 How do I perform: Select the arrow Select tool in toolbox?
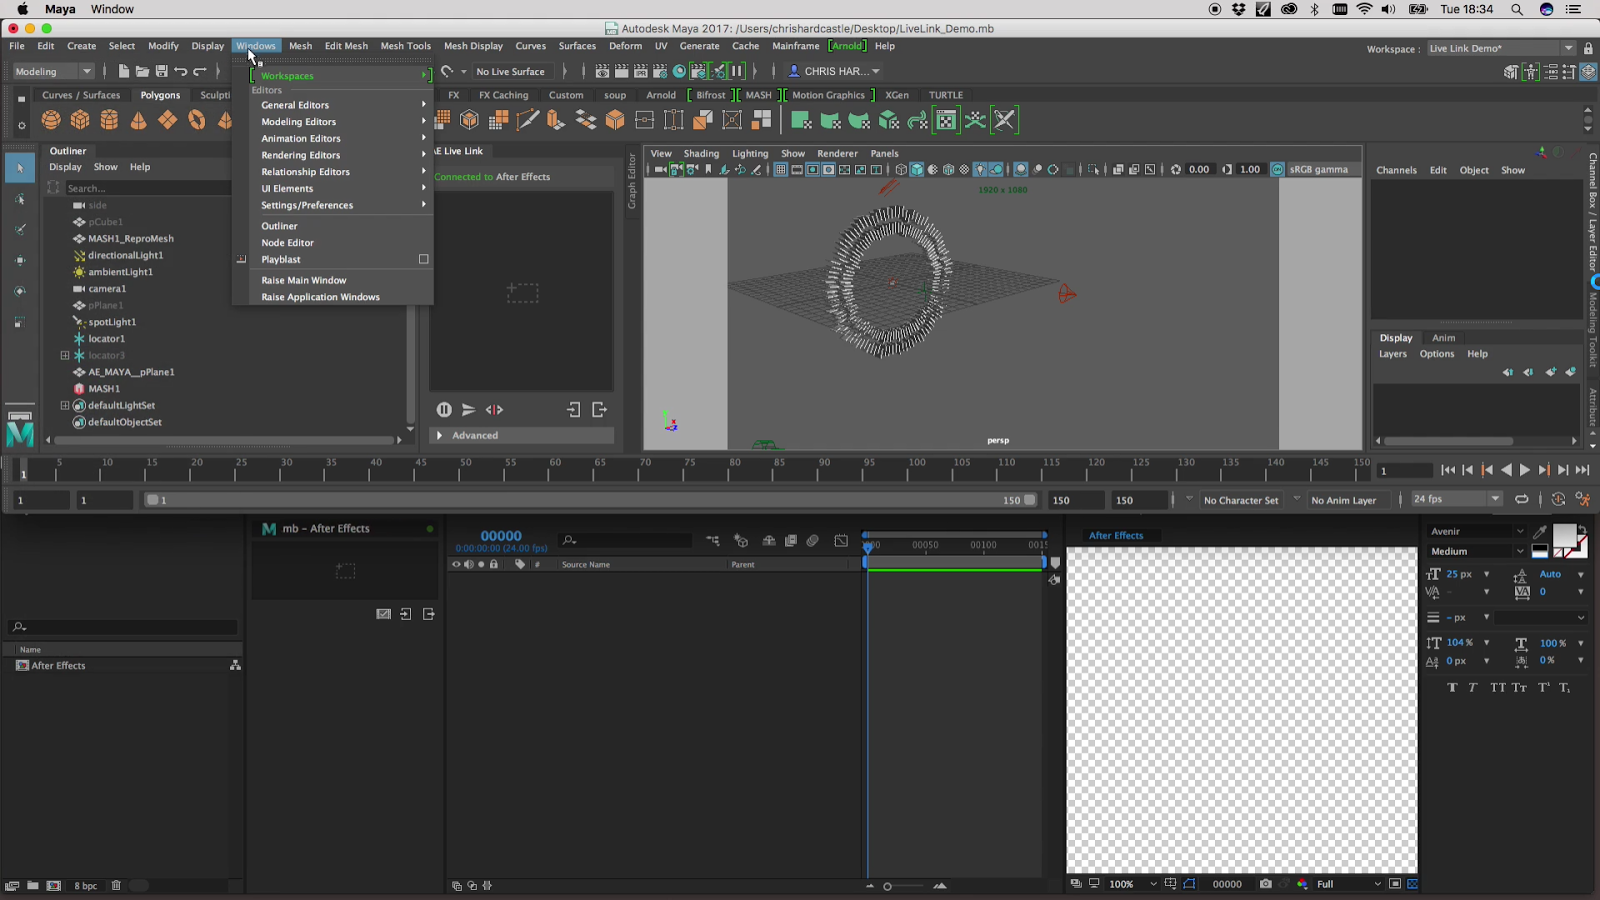point(20,168)
